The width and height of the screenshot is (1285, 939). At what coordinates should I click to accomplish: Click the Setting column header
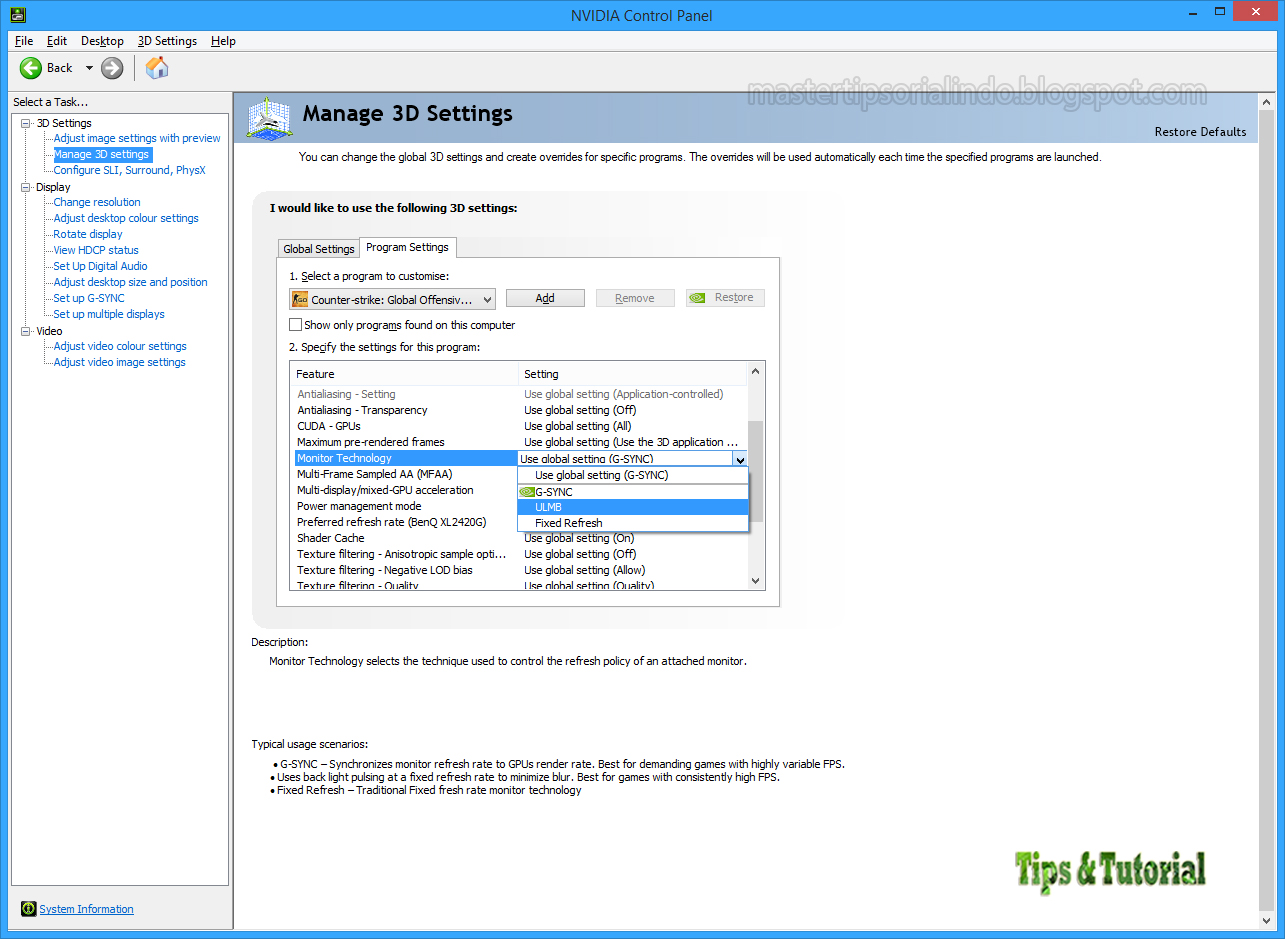[633, 374]
